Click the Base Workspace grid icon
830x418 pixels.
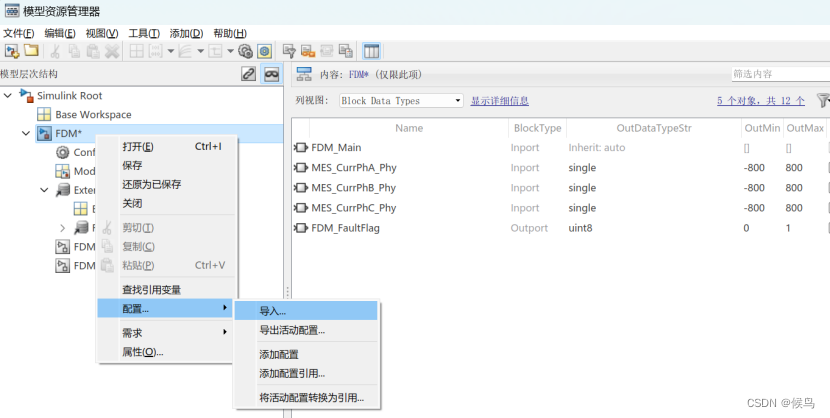tap(44, 114)
